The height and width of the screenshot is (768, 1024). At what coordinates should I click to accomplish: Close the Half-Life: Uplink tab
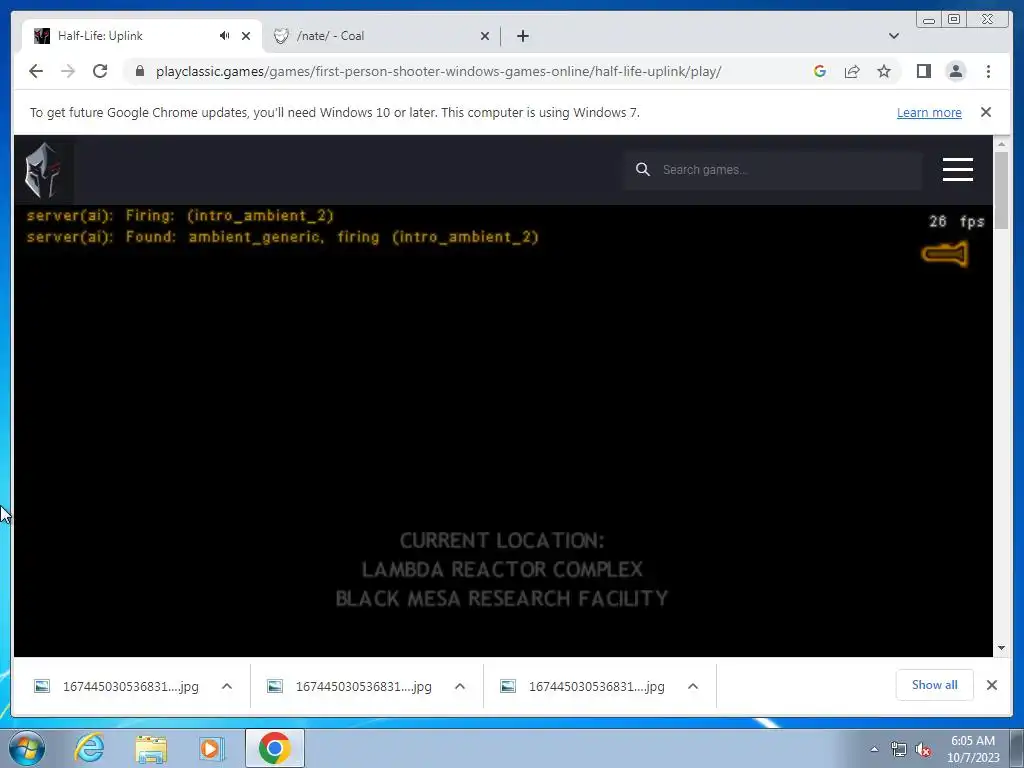[x=246, y=36]
